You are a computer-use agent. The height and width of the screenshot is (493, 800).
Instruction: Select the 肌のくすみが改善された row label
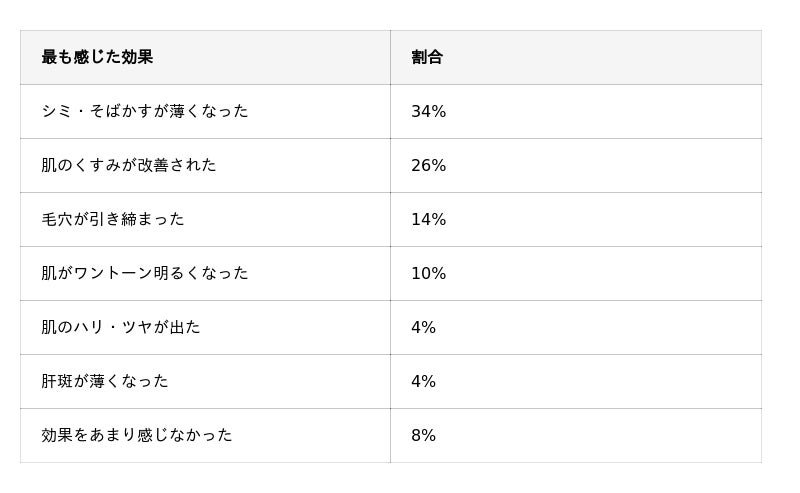click(x=128, y=165)
